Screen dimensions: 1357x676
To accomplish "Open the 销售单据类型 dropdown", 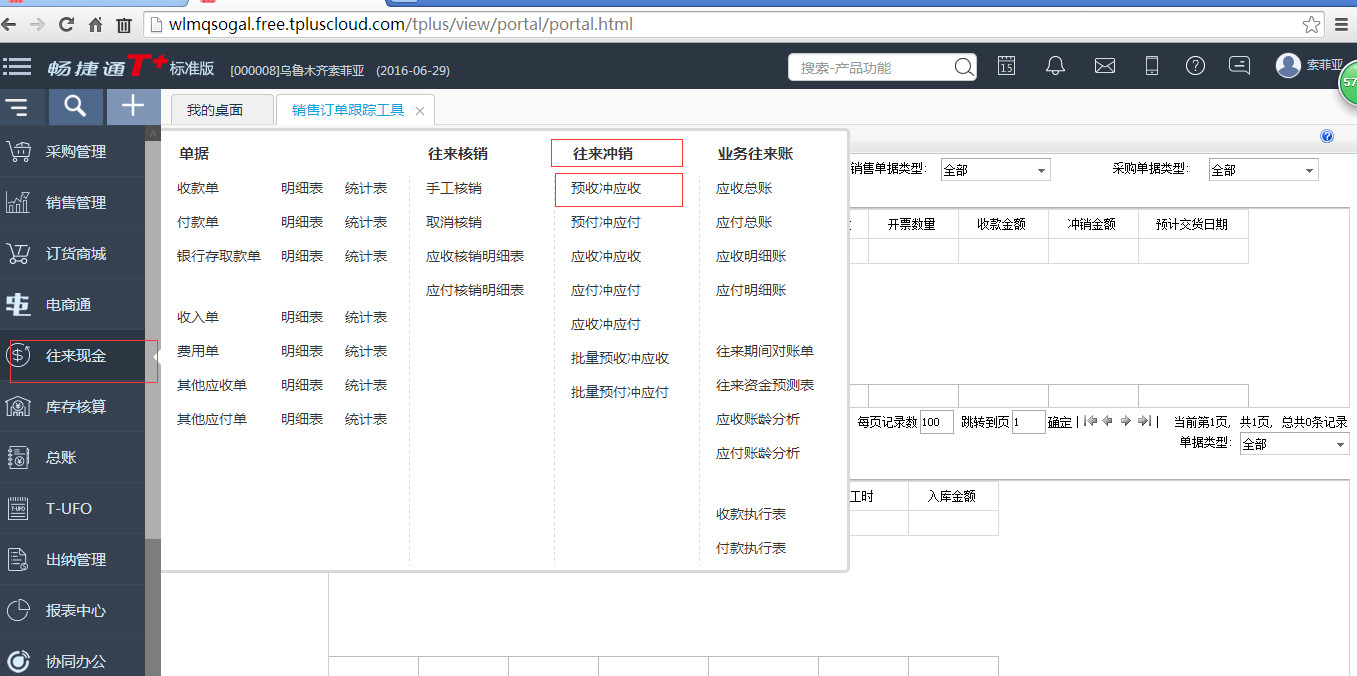I will point(995,170).
